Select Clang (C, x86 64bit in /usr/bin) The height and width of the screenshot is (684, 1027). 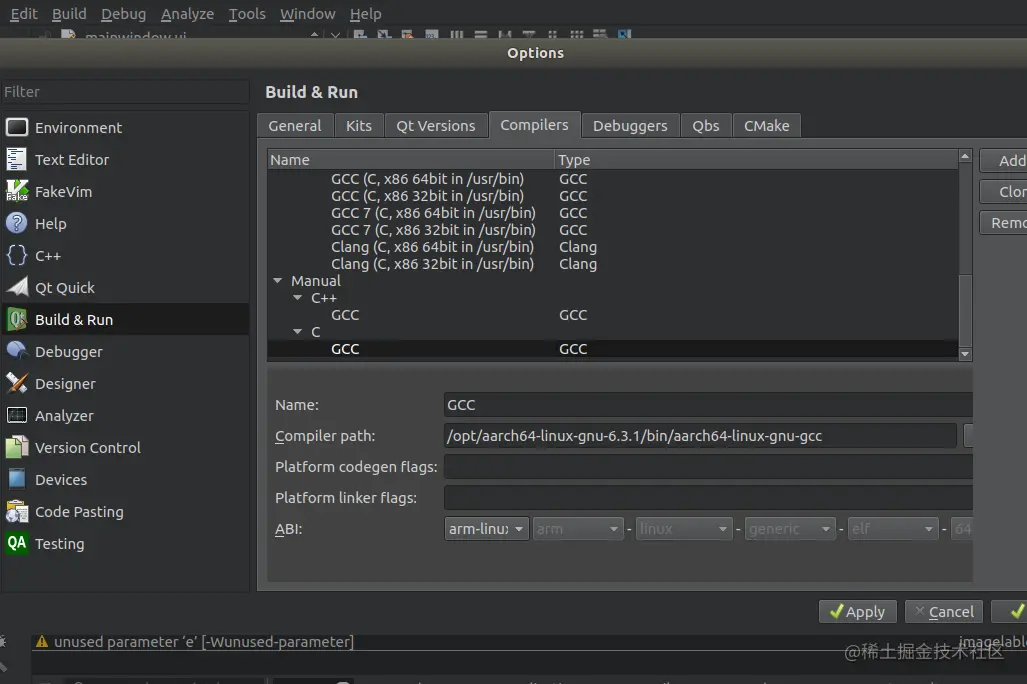(612, 247)
